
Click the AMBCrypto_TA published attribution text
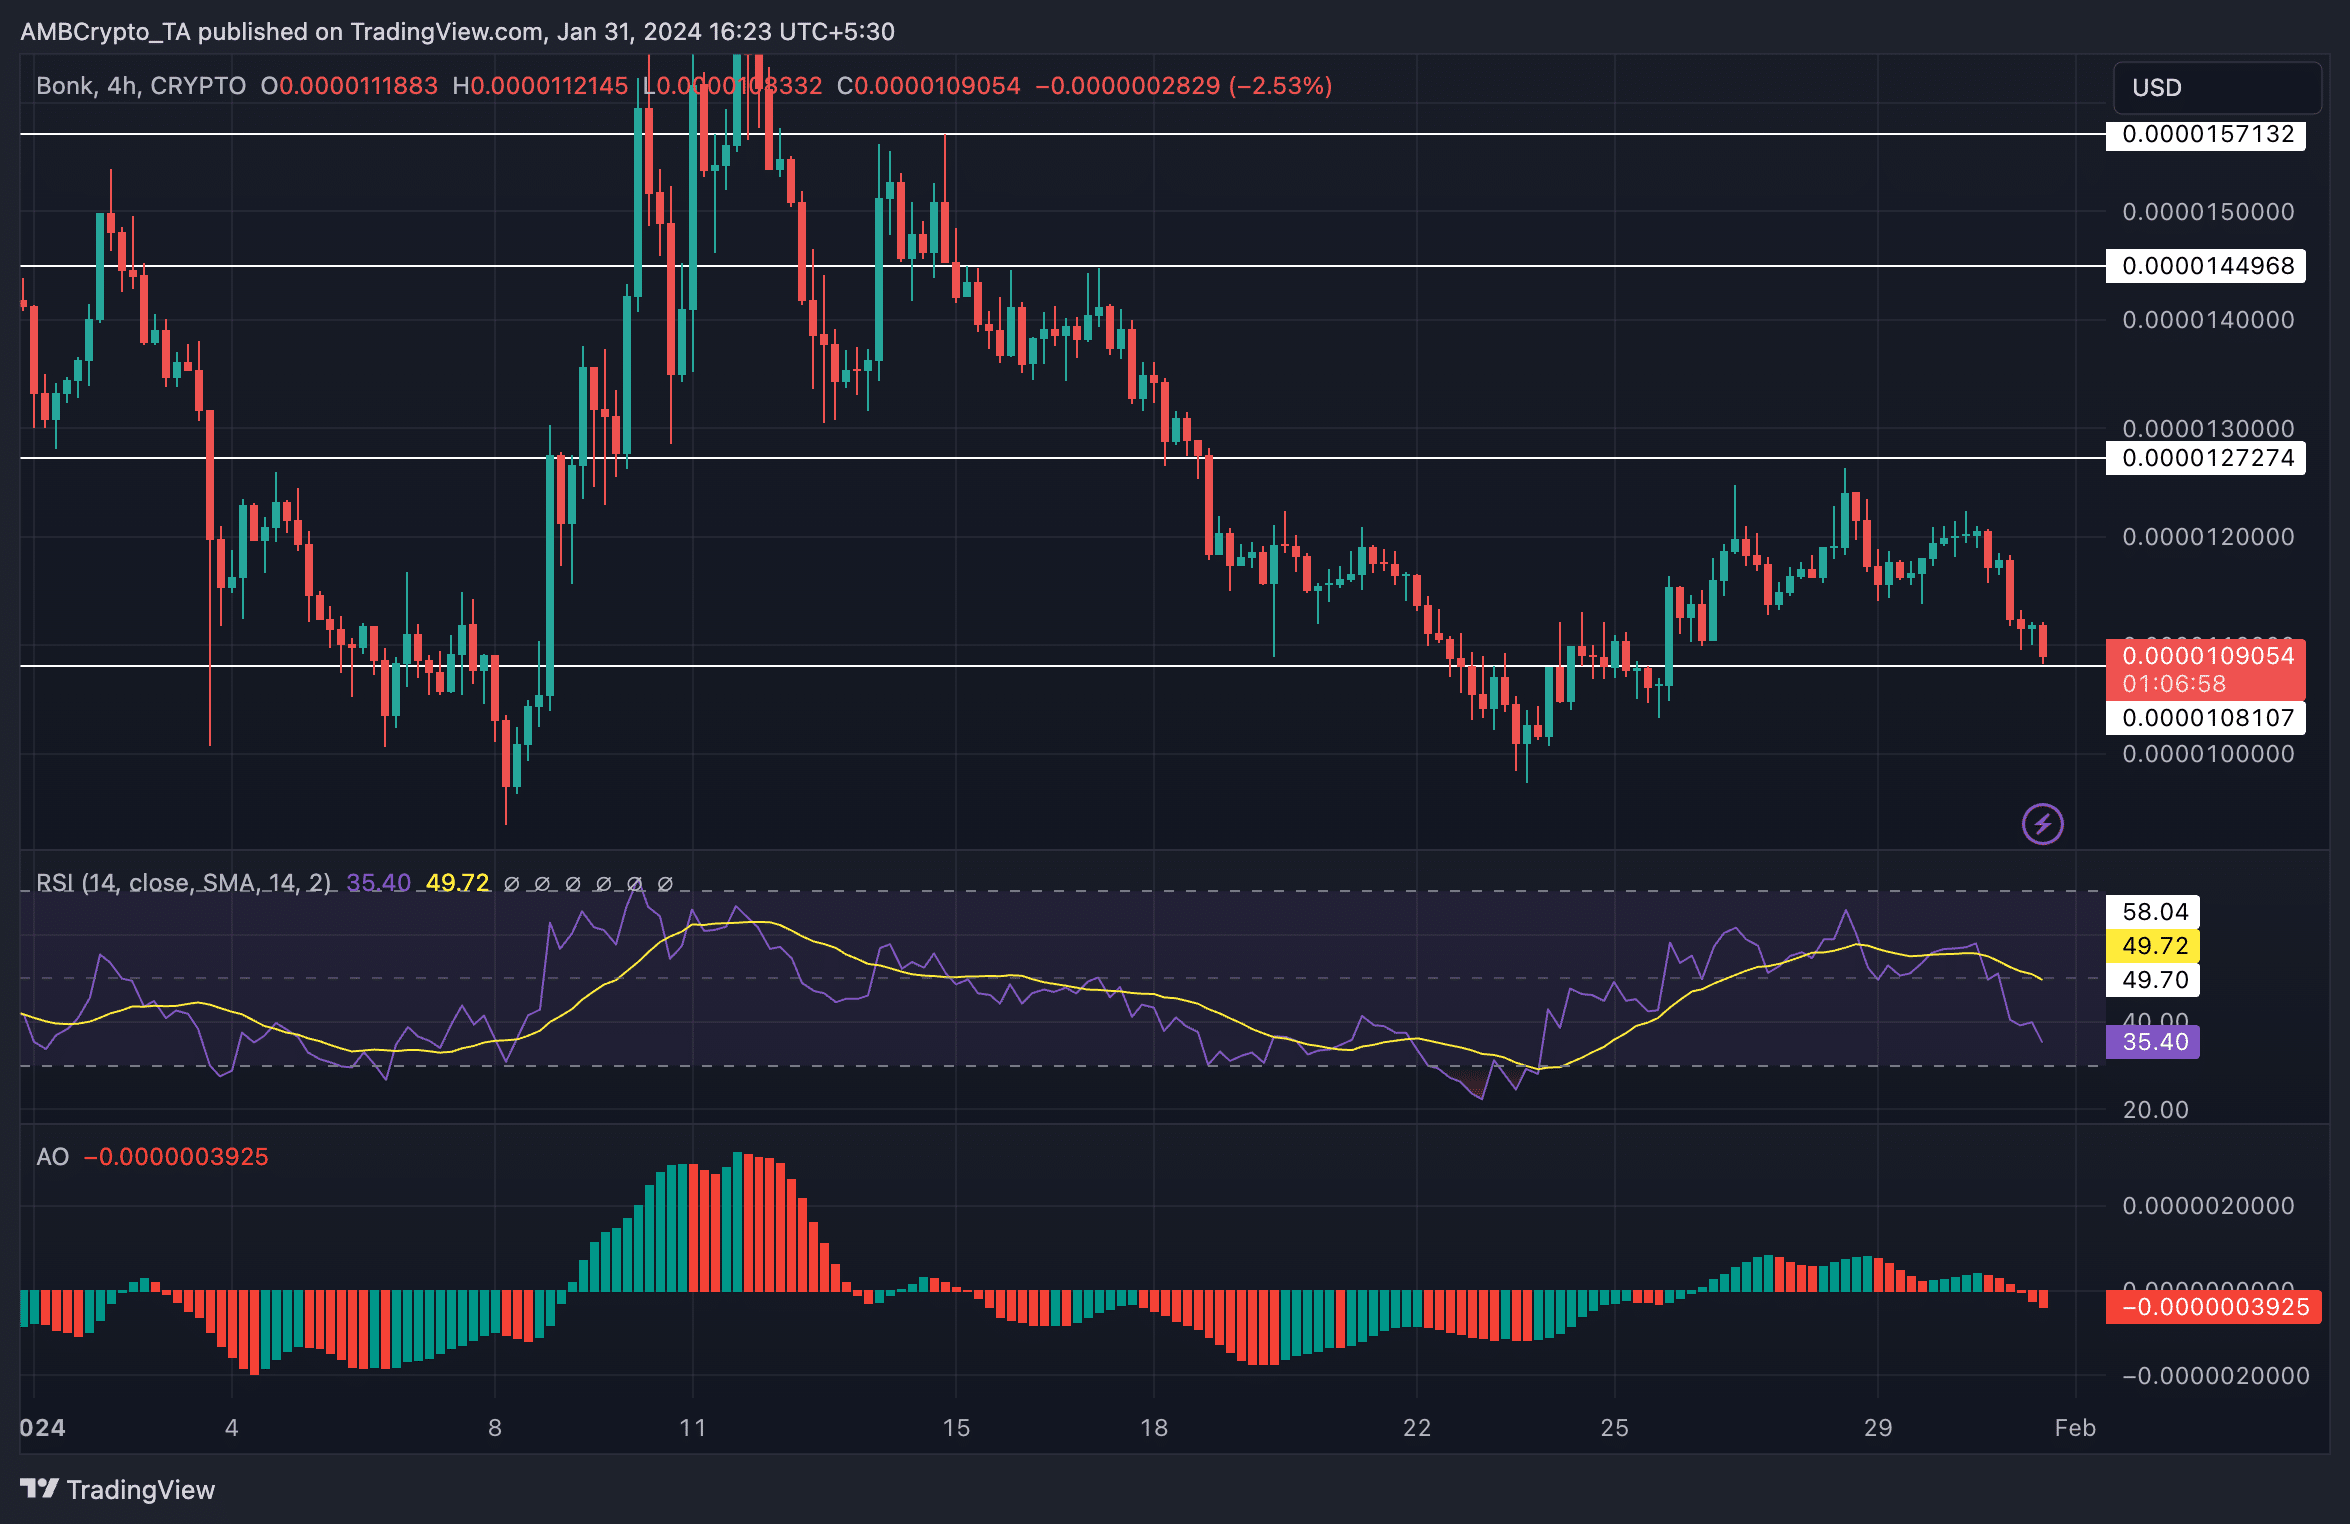[457, 32]
